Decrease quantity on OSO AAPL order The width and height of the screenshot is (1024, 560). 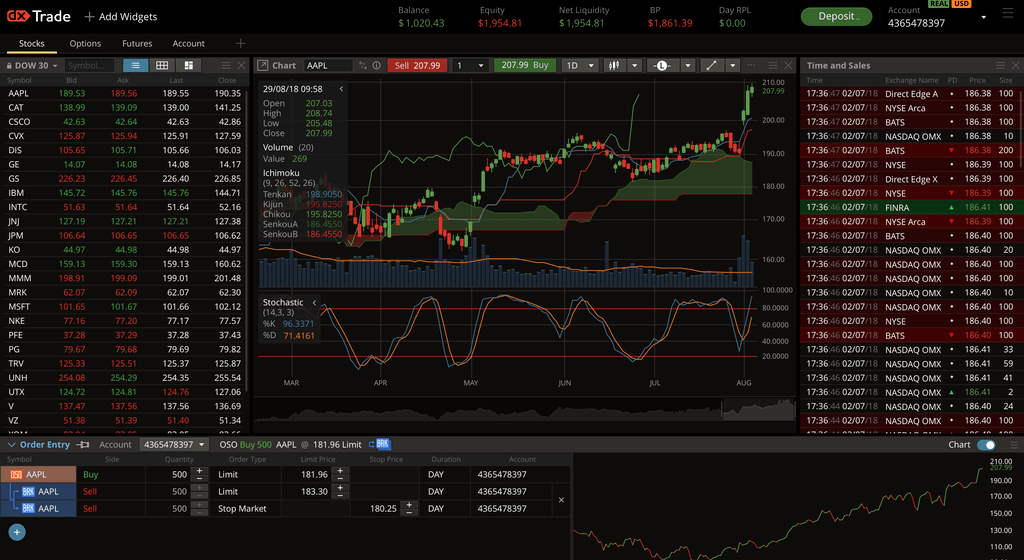click(x=199, y=478)
